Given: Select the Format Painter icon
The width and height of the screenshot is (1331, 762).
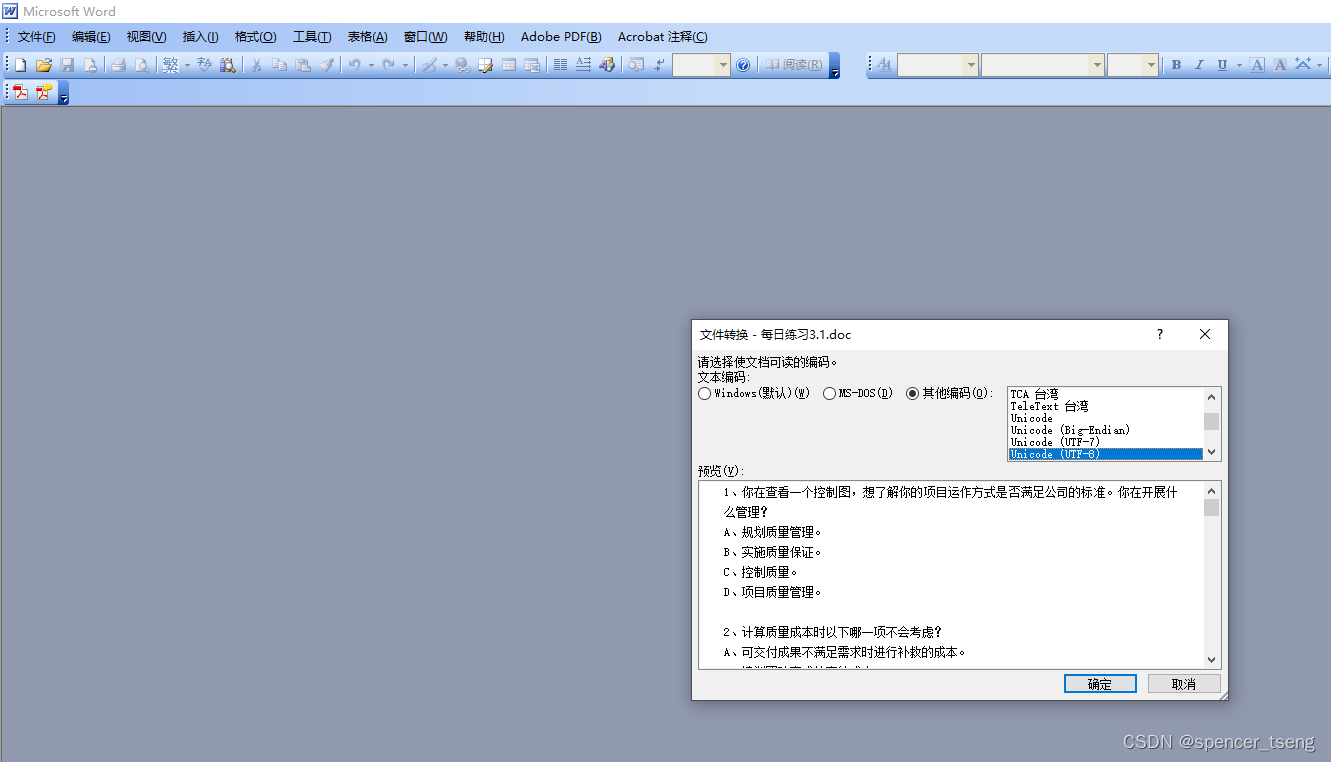Looking at the screenshot, I should pos(327,64).
